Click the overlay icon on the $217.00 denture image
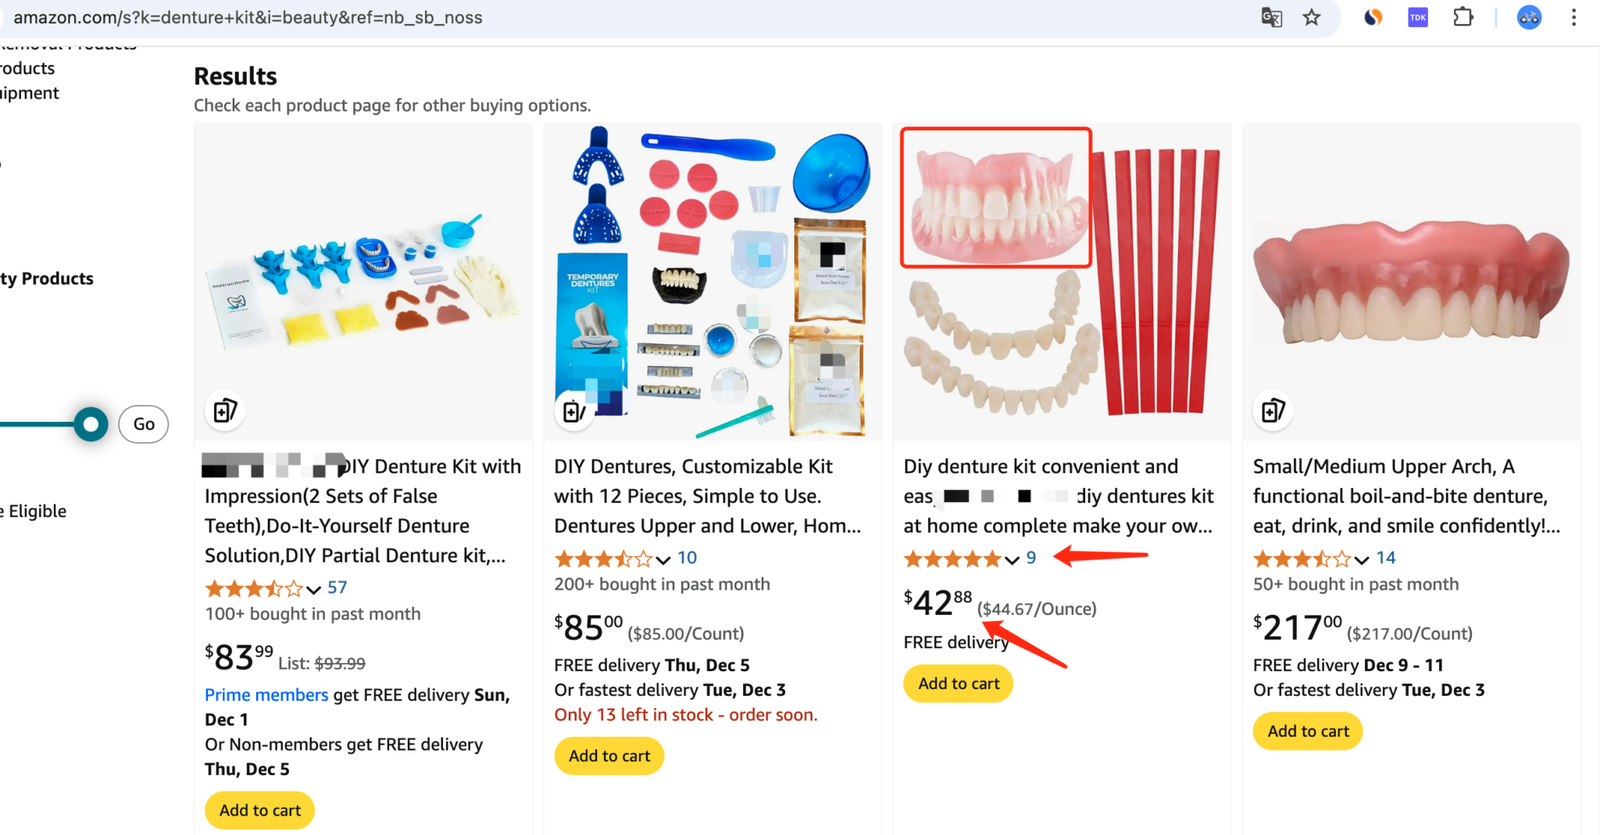1600x835 pixels. (1273, 410)
